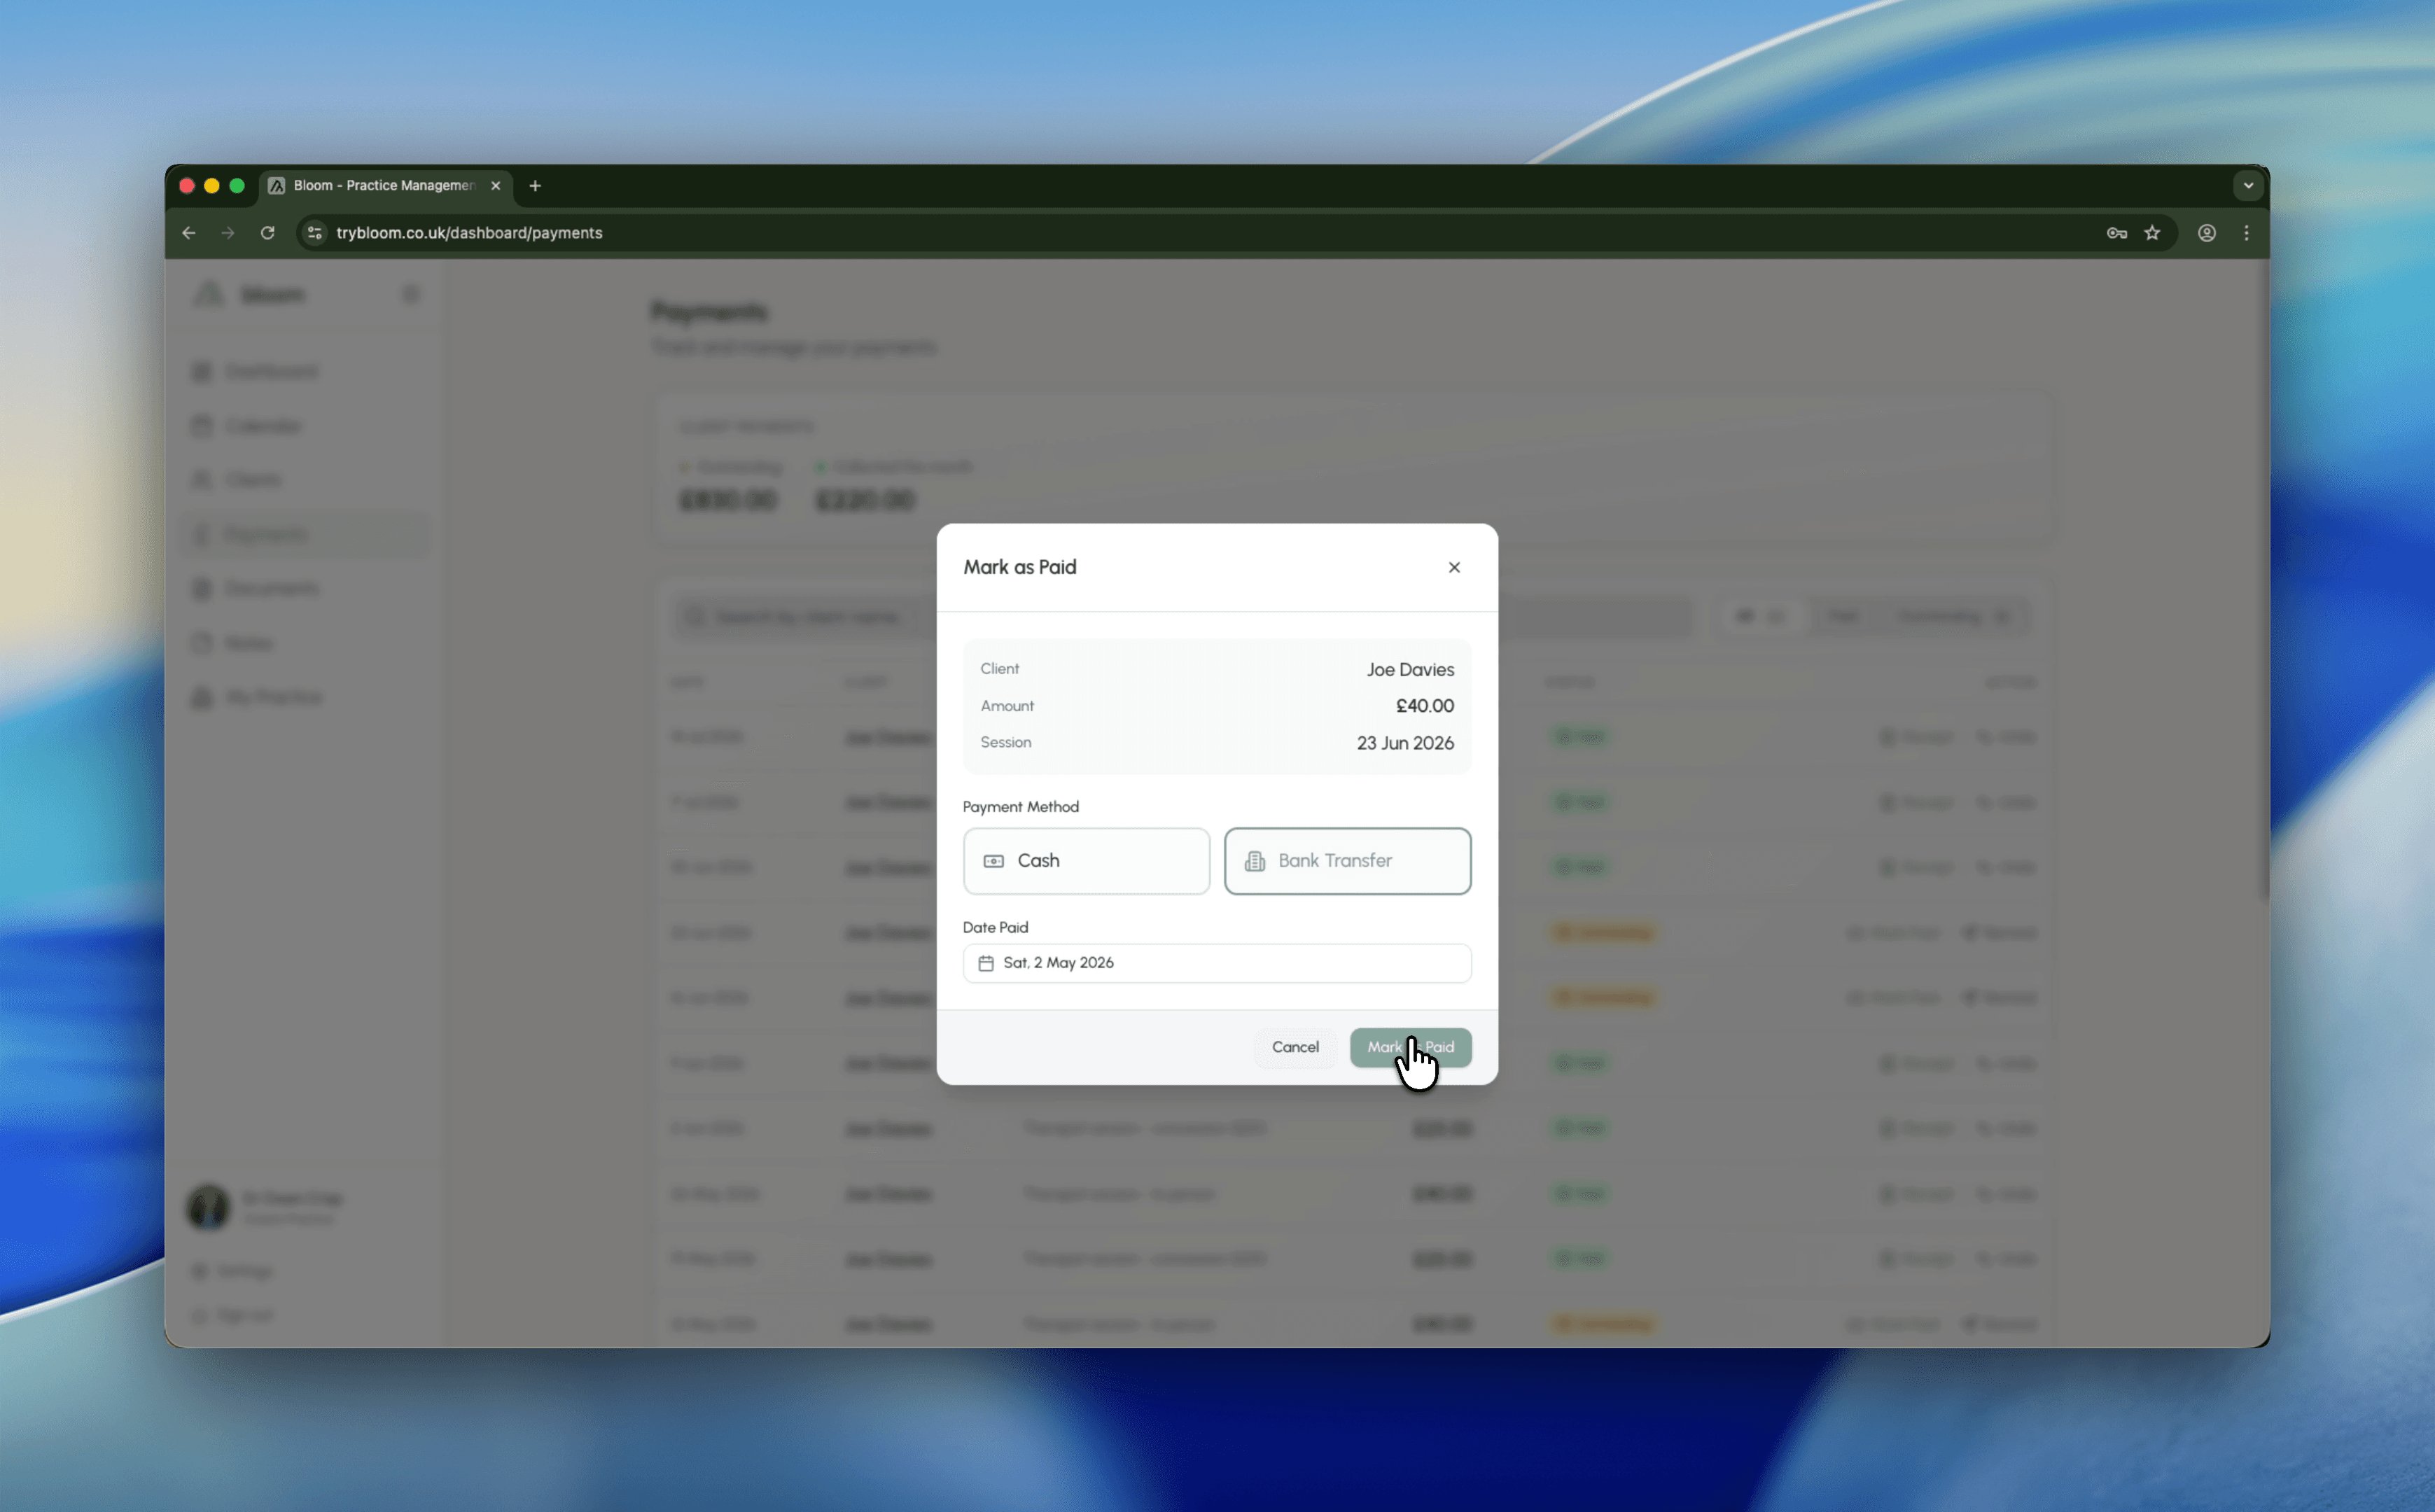Click the Joe Davies client value
2435x1512 pixels.
click(x=1410, y=670)
